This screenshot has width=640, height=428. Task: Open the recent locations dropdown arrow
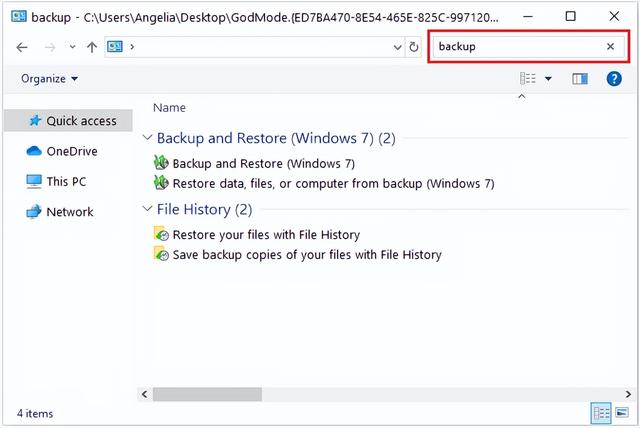click(72, 47)
